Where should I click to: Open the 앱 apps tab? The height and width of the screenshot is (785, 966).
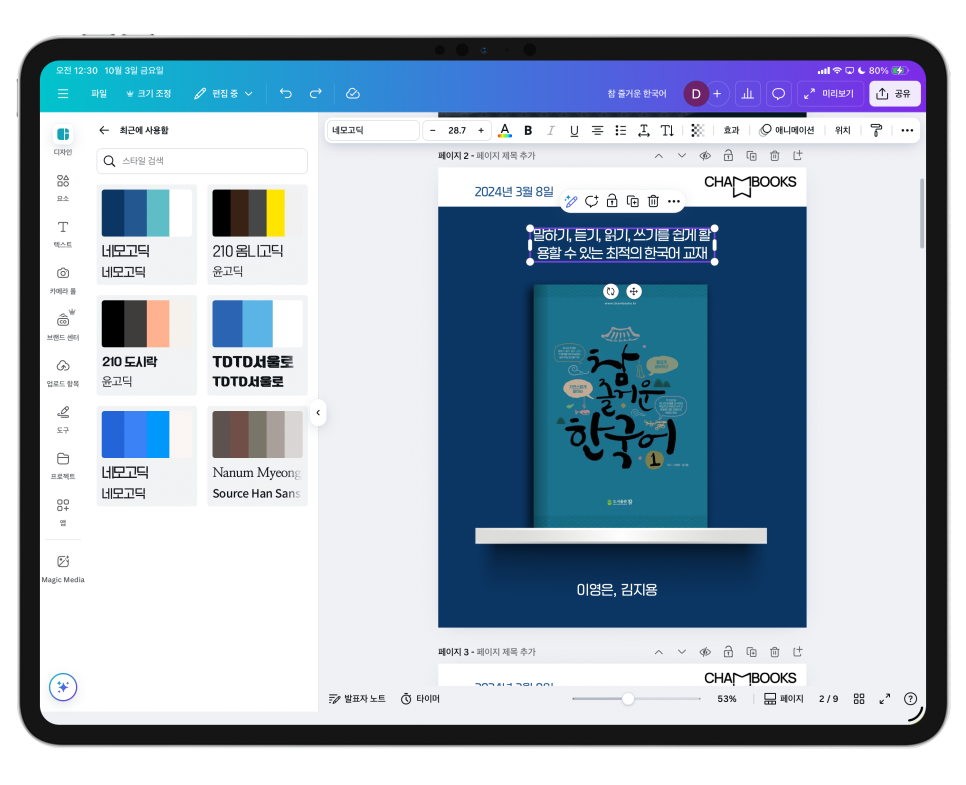tap(63, 511)
